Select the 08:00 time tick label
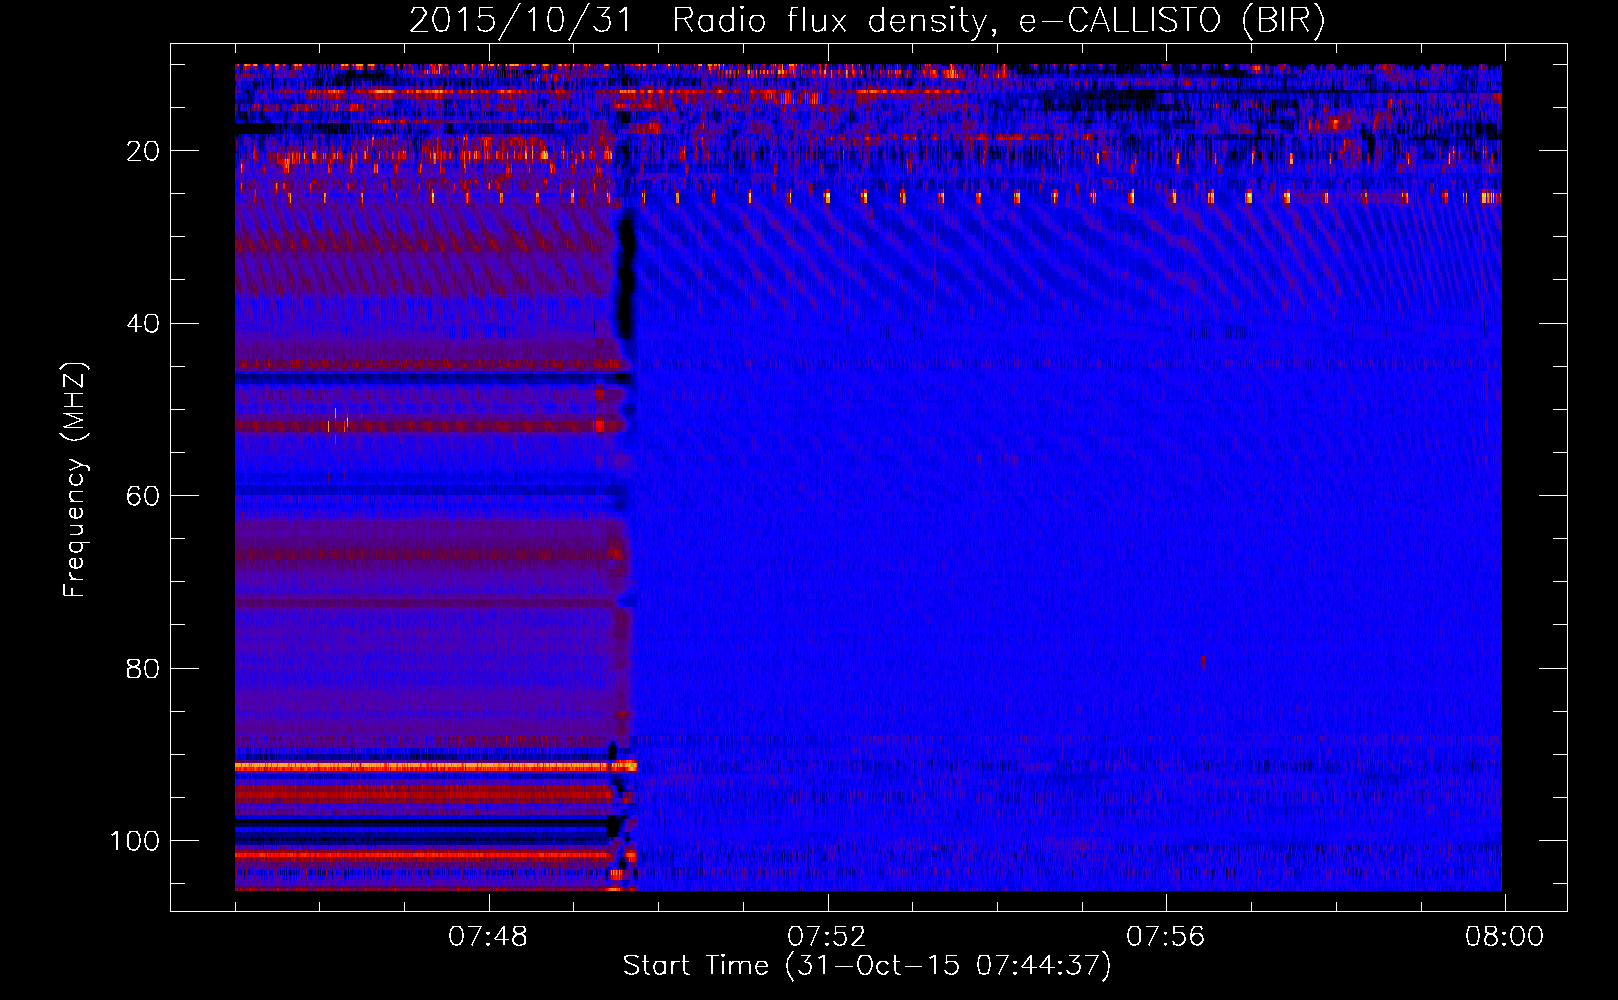 (x=1504, y=937)
